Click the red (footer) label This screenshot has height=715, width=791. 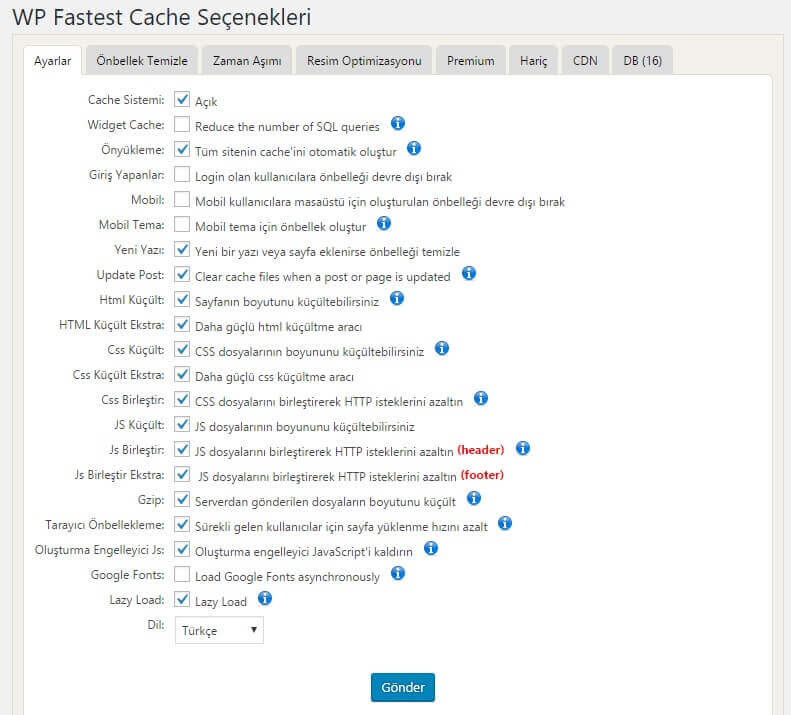pos(482,475)
